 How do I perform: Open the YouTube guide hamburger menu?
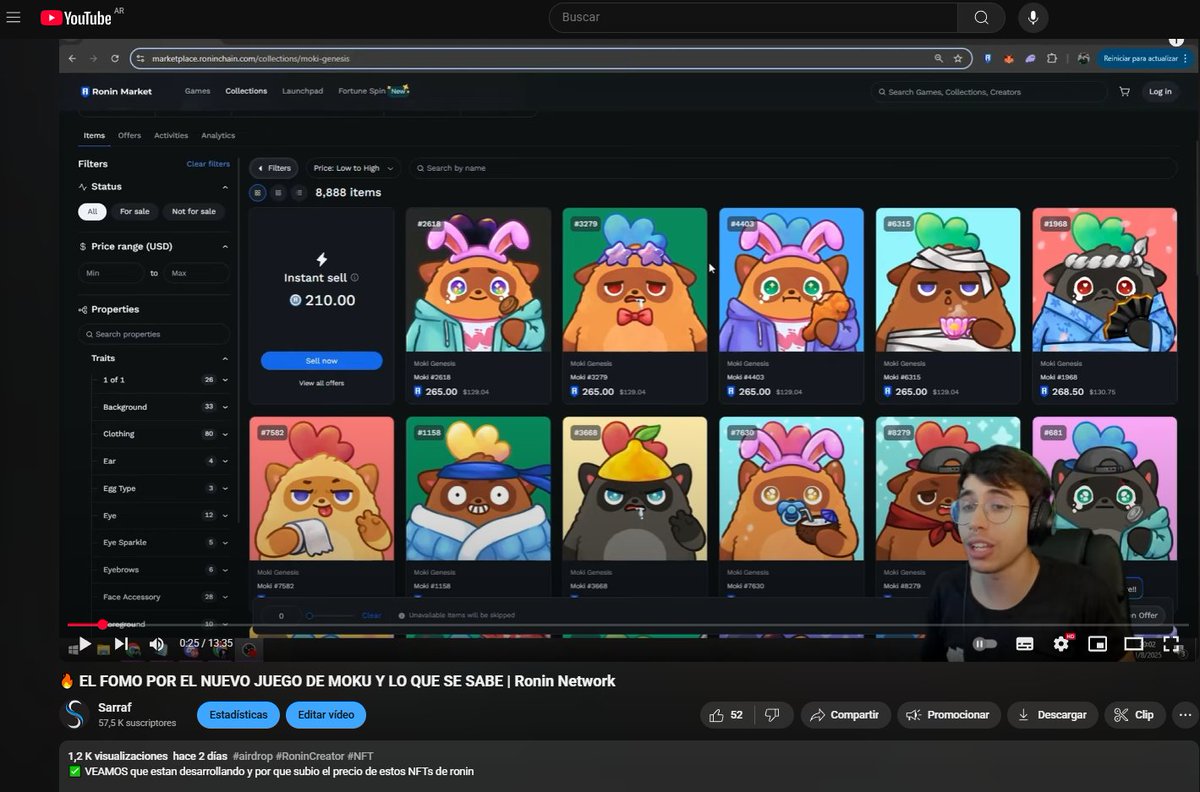click(13, 17)
